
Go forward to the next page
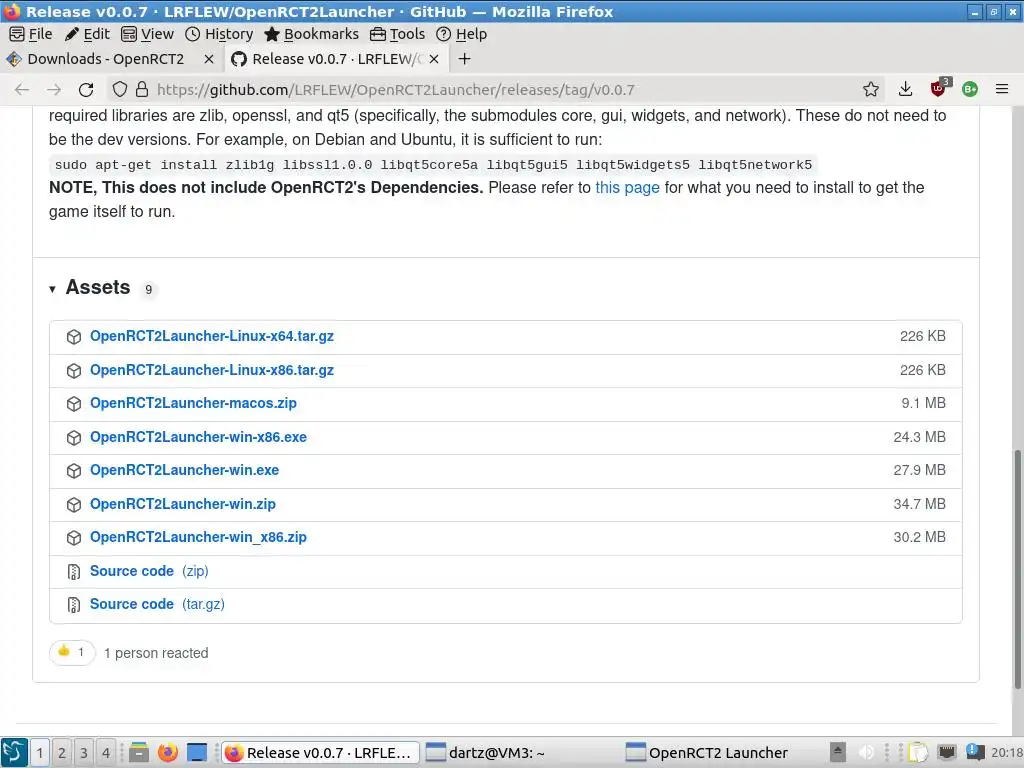click(54, 89)
